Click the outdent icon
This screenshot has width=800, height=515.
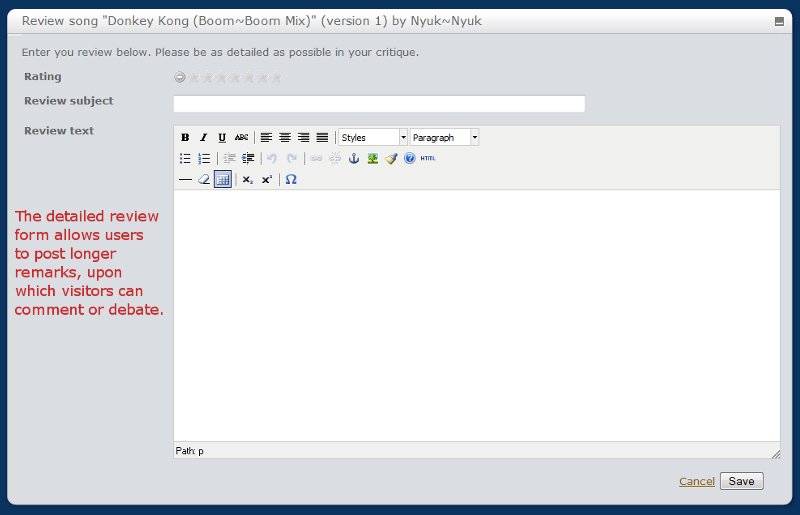[x=229, y=158]
